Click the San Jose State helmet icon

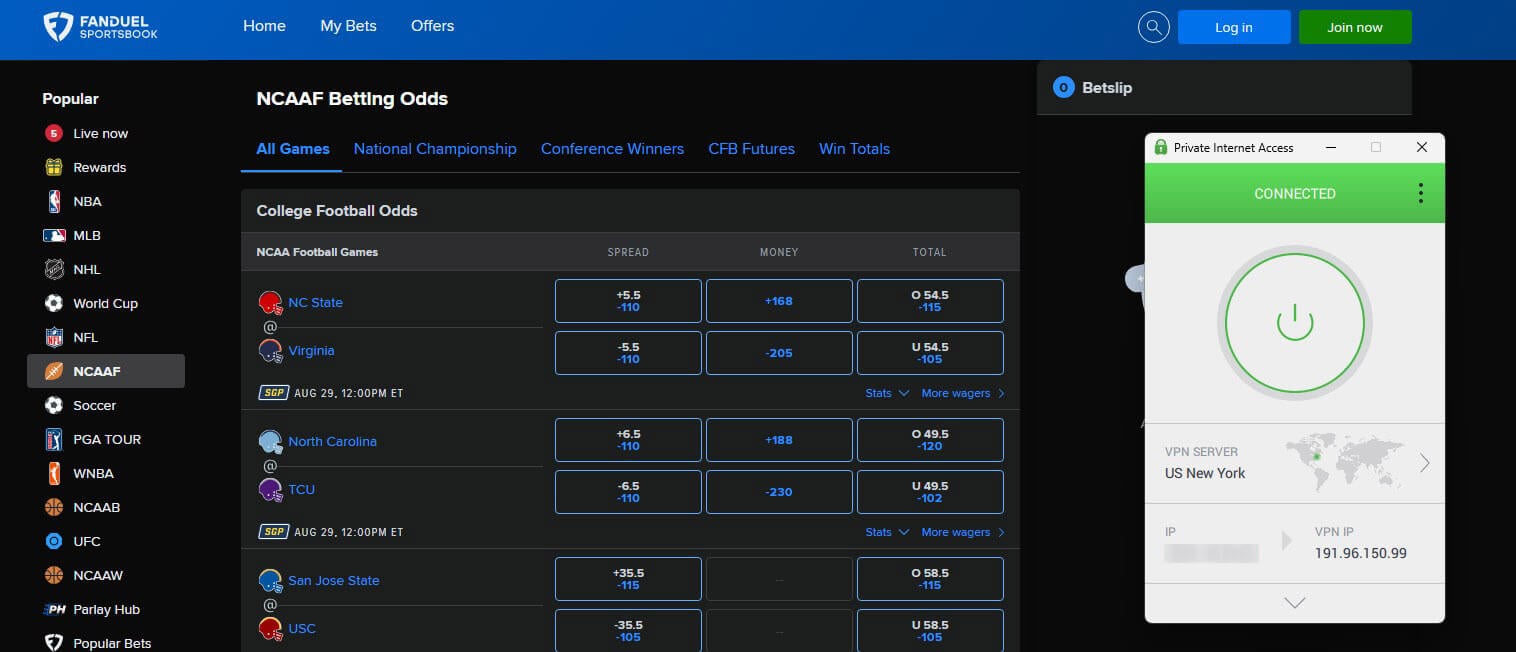[270, 580]
